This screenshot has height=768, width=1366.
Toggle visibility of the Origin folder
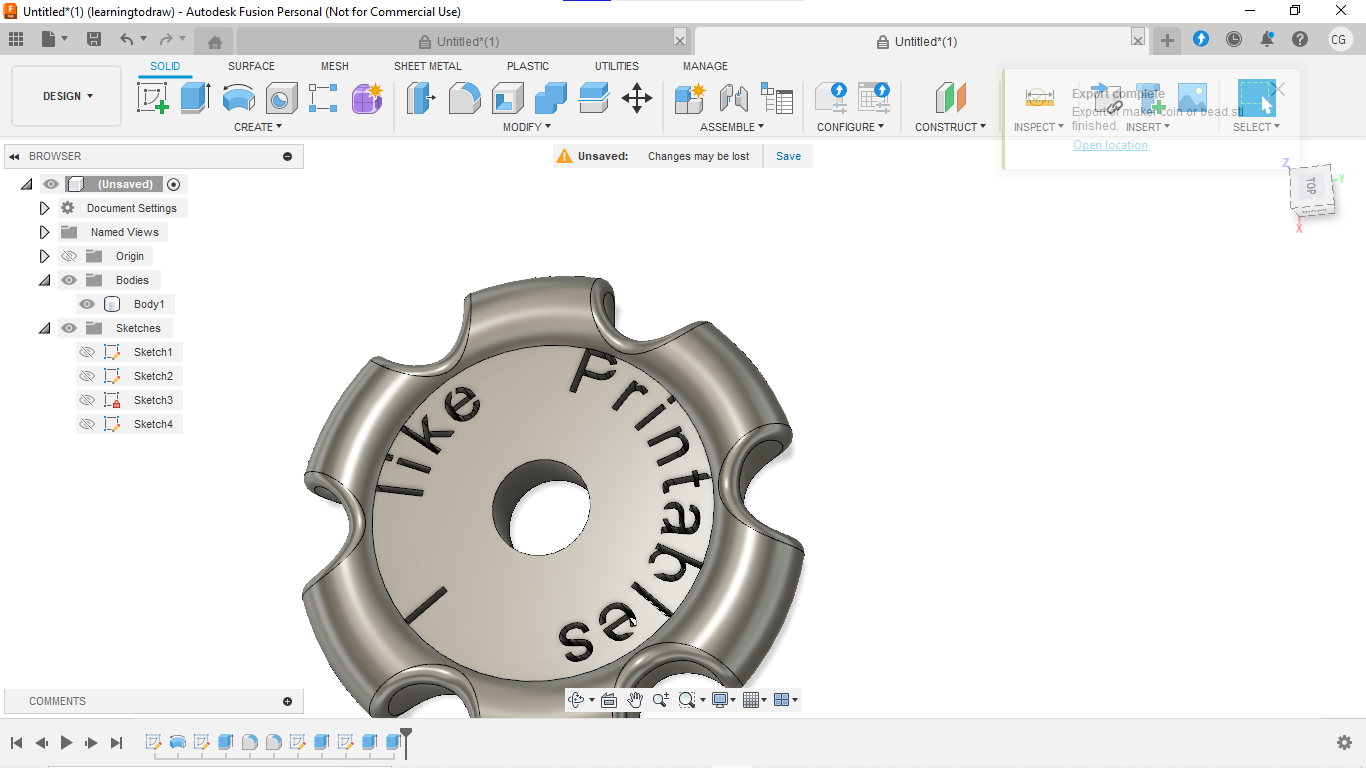point(69,256)
